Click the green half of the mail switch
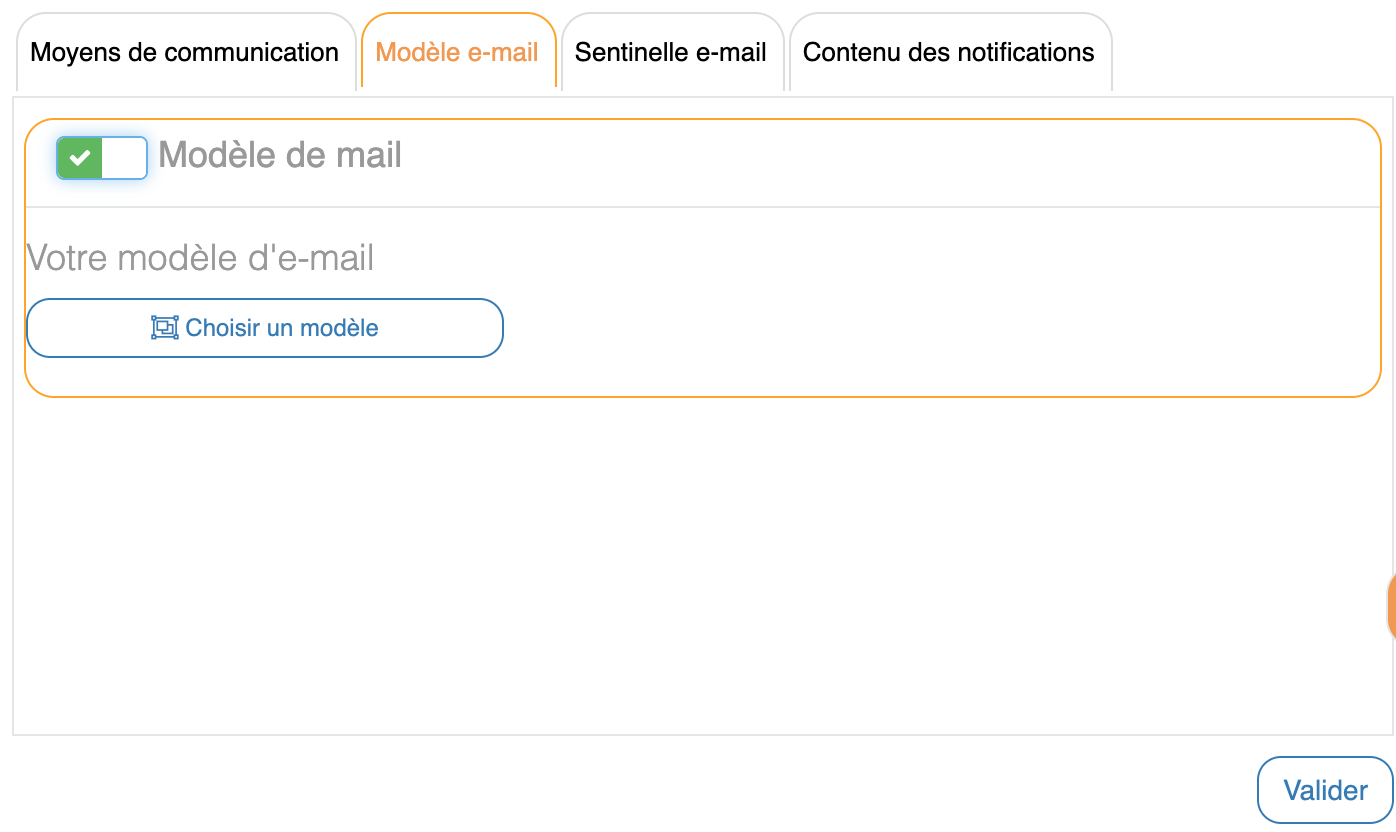Image resolution: width=1396 pixels, height=832 pixels. [80, 158]
